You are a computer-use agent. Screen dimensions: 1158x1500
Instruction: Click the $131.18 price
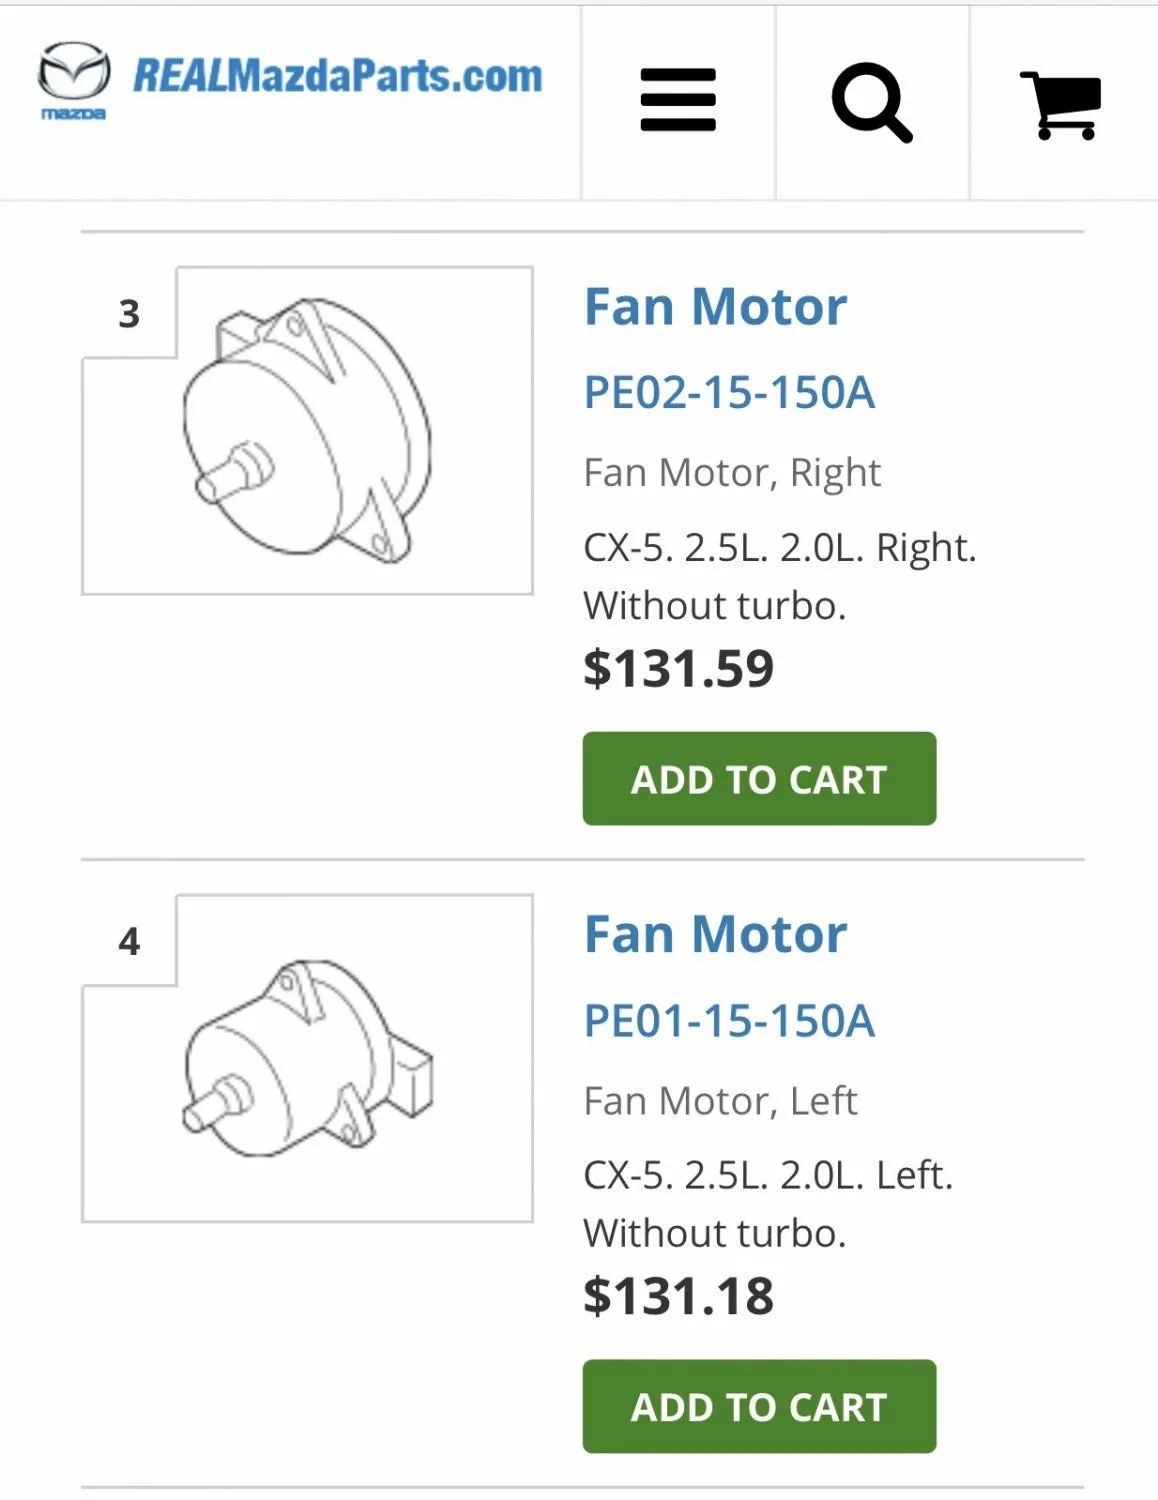pyautogui.click(x=678, y=1296)
